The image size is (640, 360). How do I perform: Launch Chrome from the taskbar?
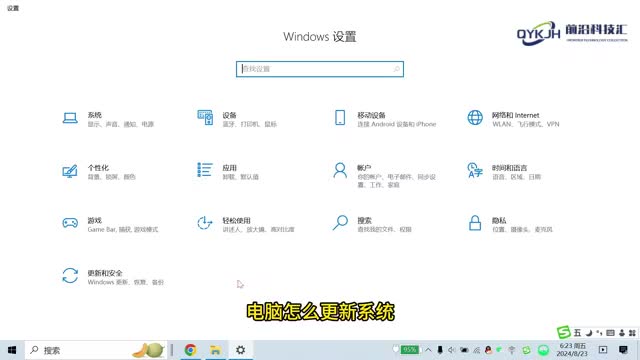coord(190,350)
